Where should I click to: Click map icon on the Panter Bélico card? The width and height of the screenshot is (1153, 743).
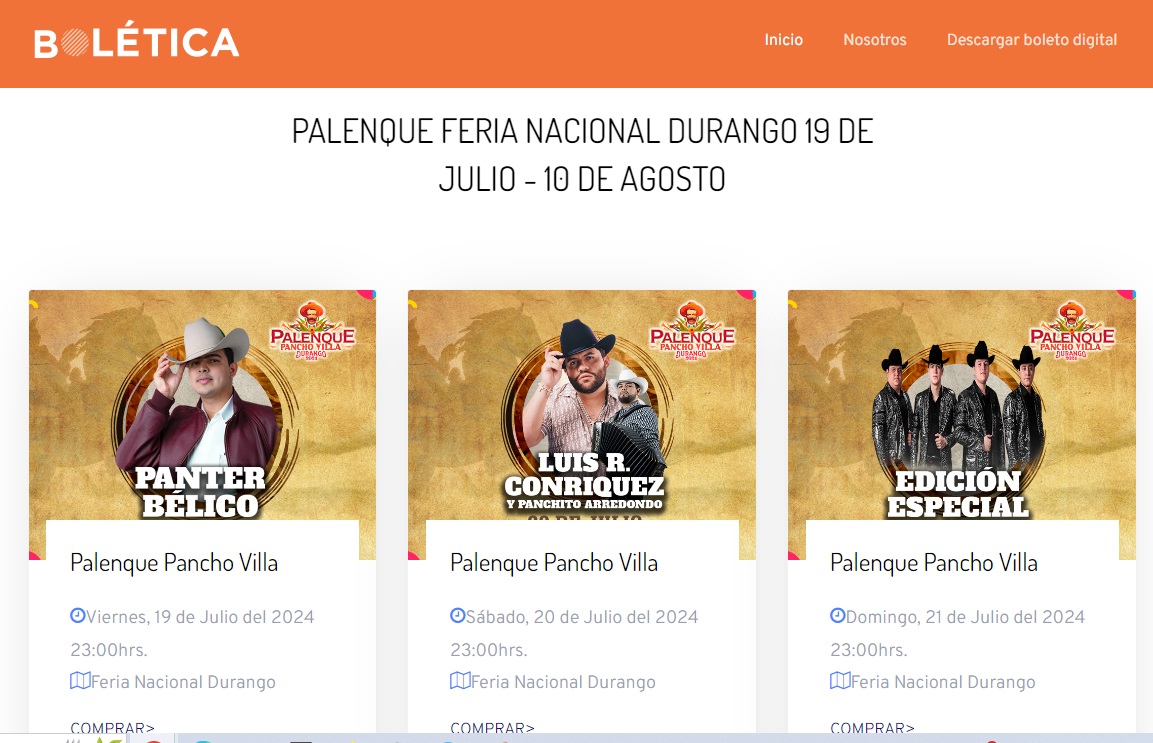(x=80, y=680)
